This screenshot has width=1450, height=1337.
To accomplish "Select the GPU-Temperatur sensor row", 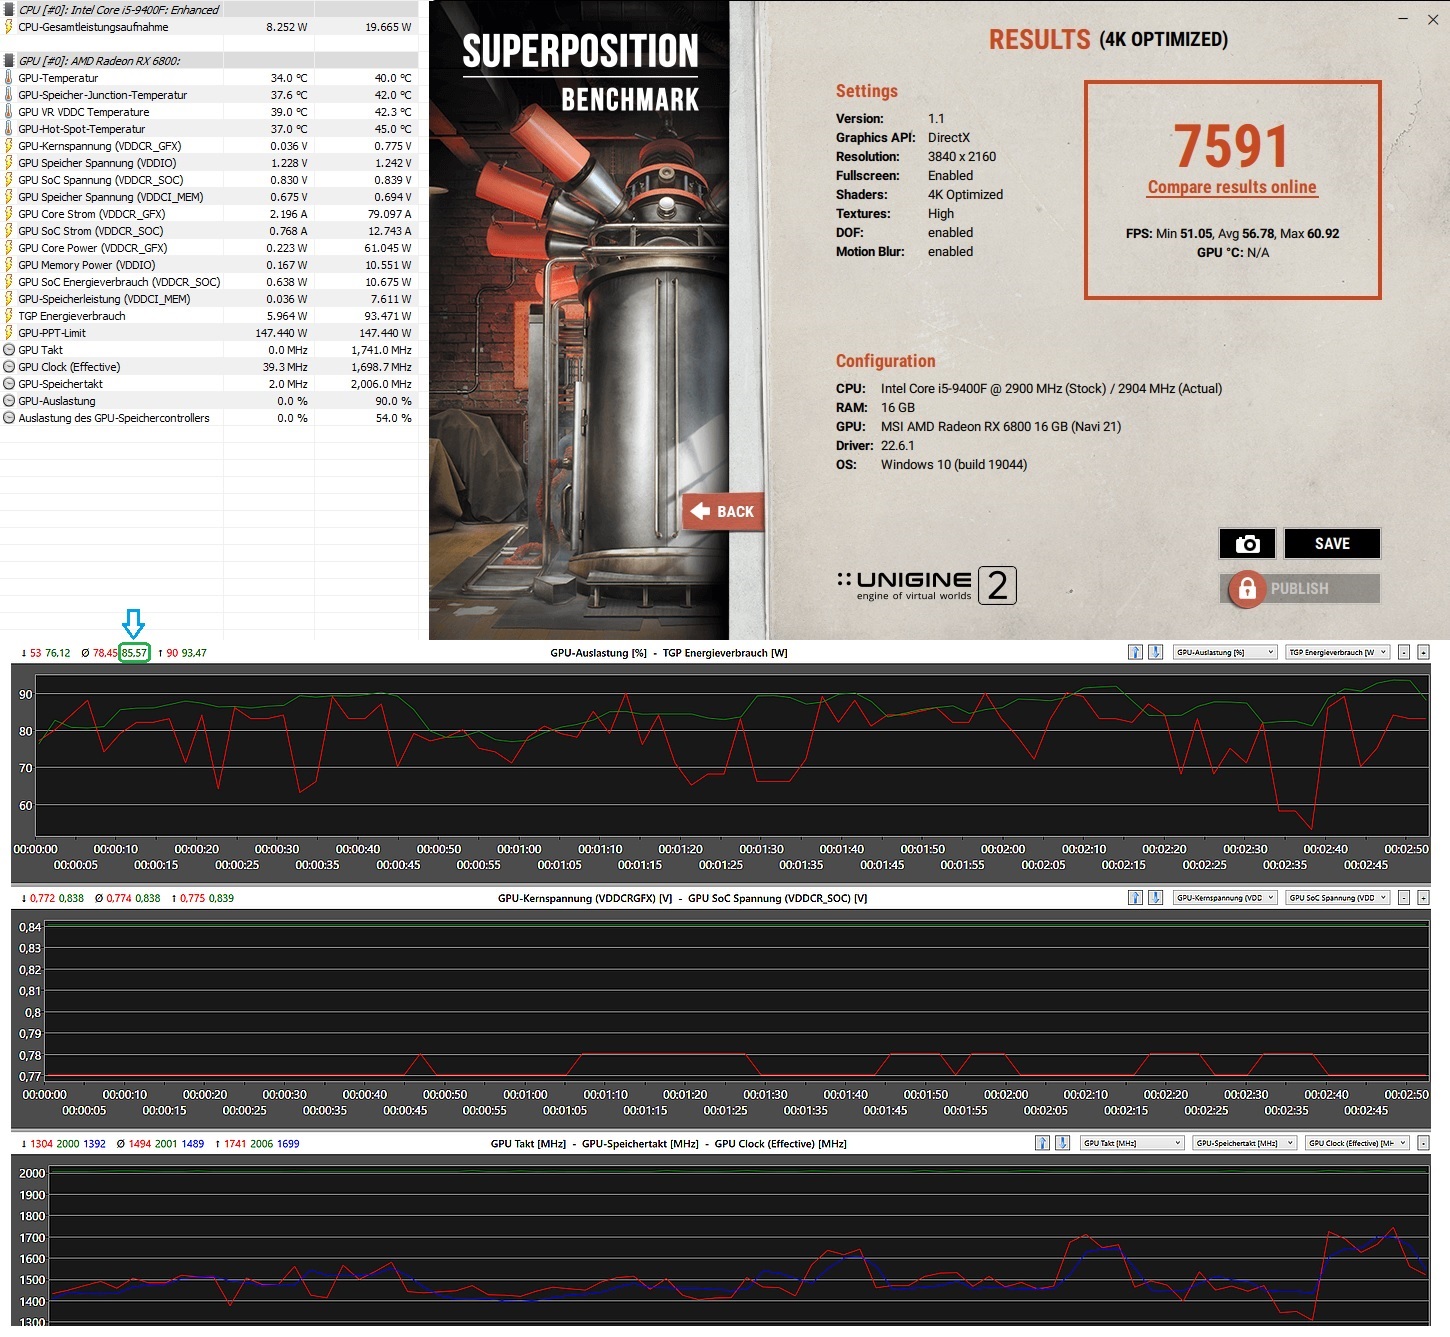I will pos(209,77).
